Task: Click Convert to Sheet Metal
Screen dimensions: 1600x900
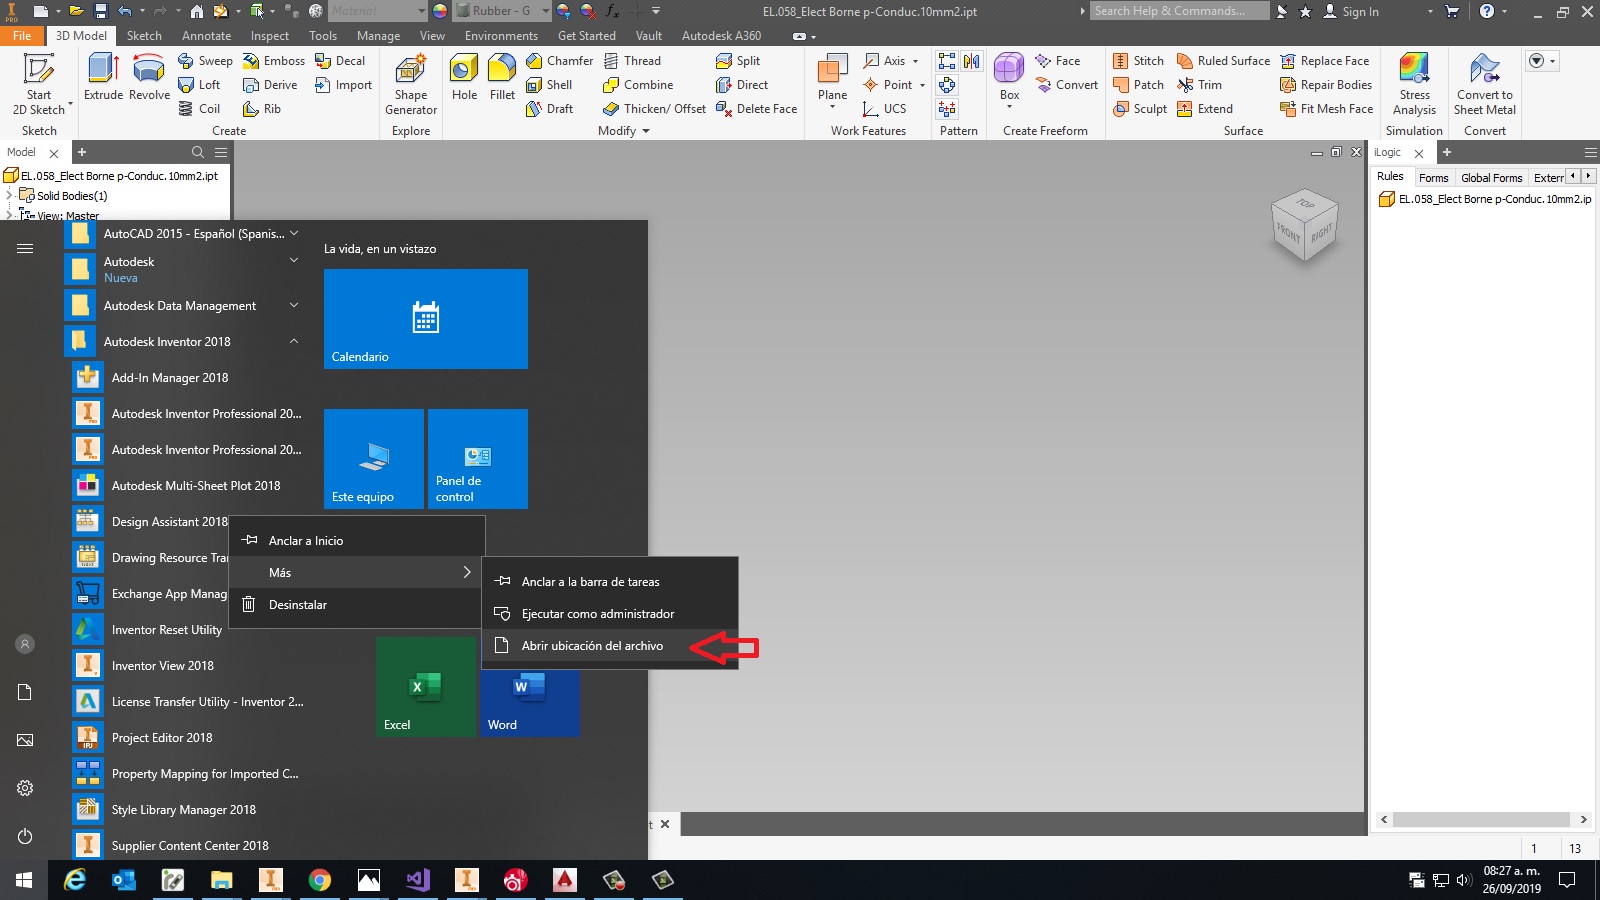Action: point(1484,85)
